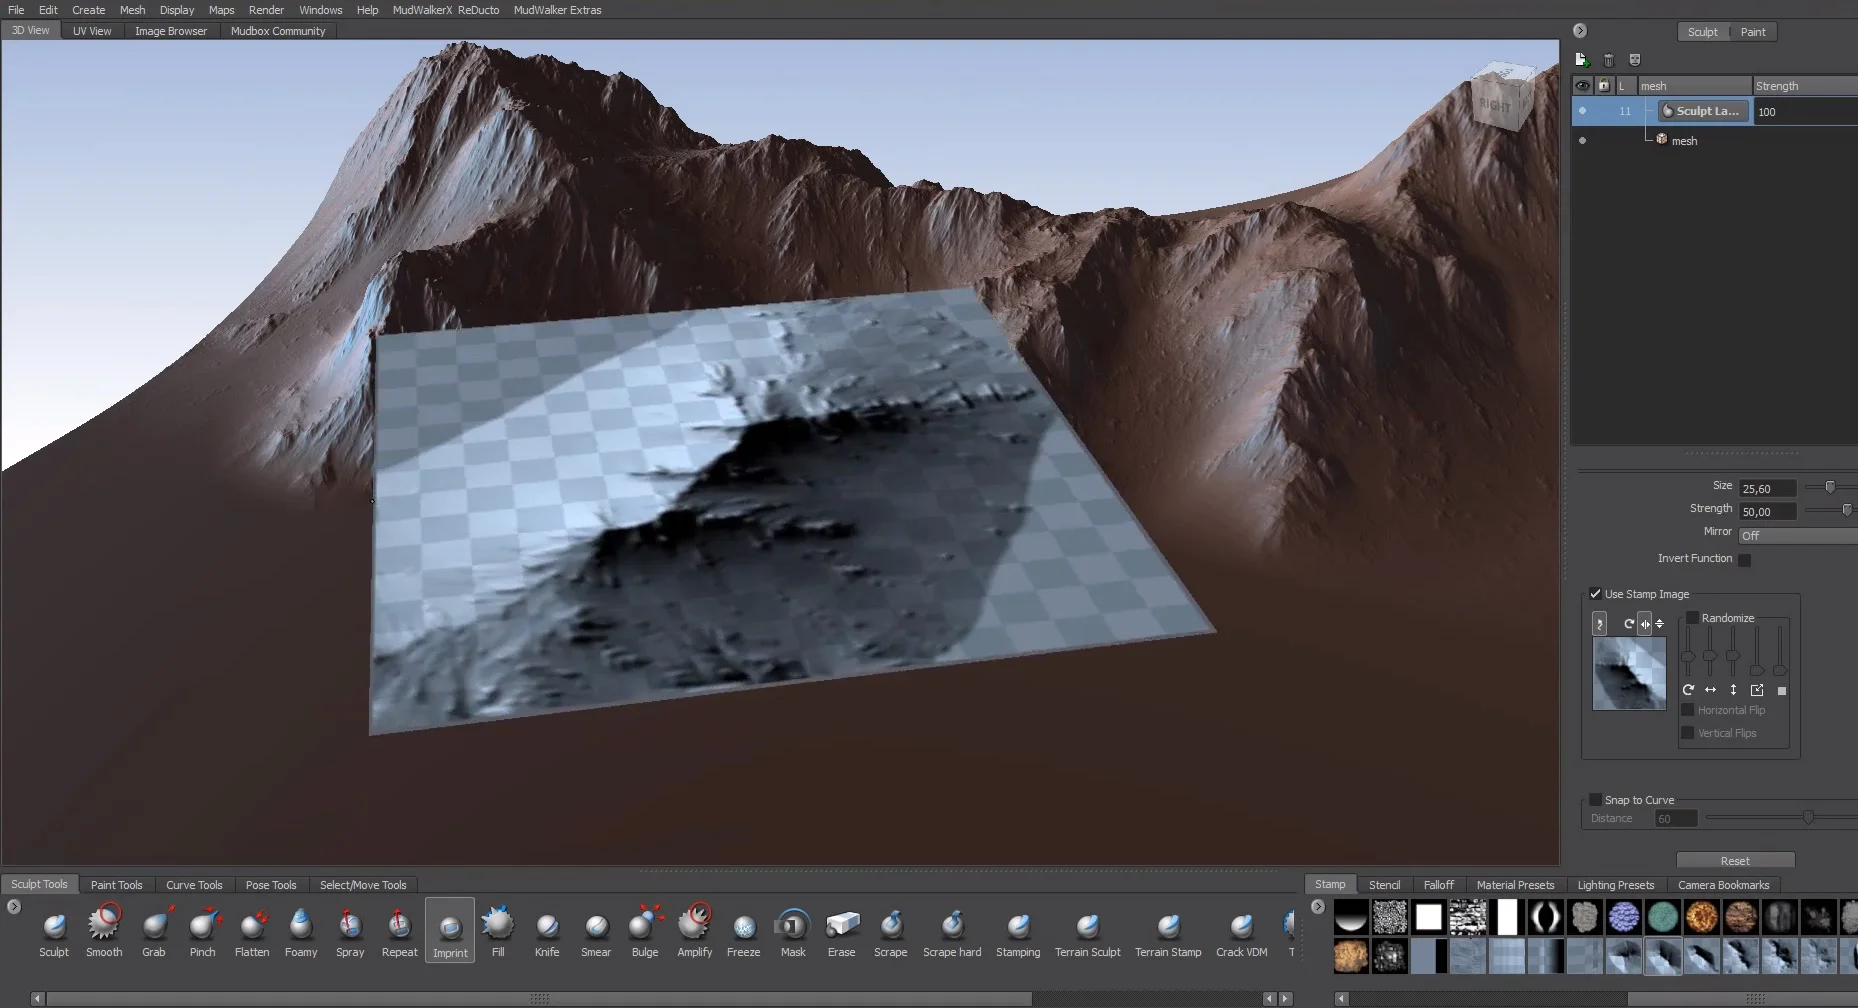
Task: Click the eye column header in layers
Action: click(1582, 86)
